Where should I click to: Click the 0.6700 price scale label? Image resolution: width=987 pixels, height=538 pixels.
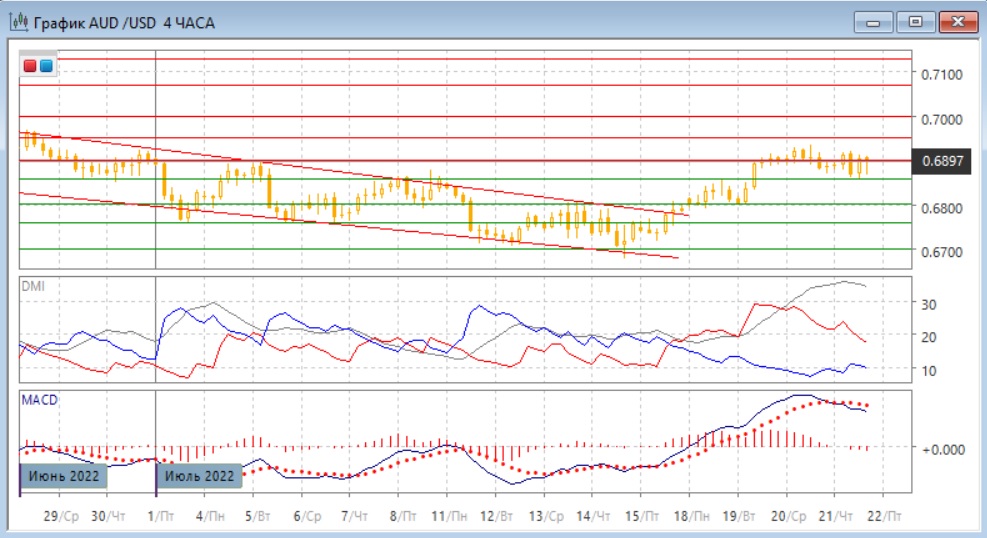pos(941,252)
